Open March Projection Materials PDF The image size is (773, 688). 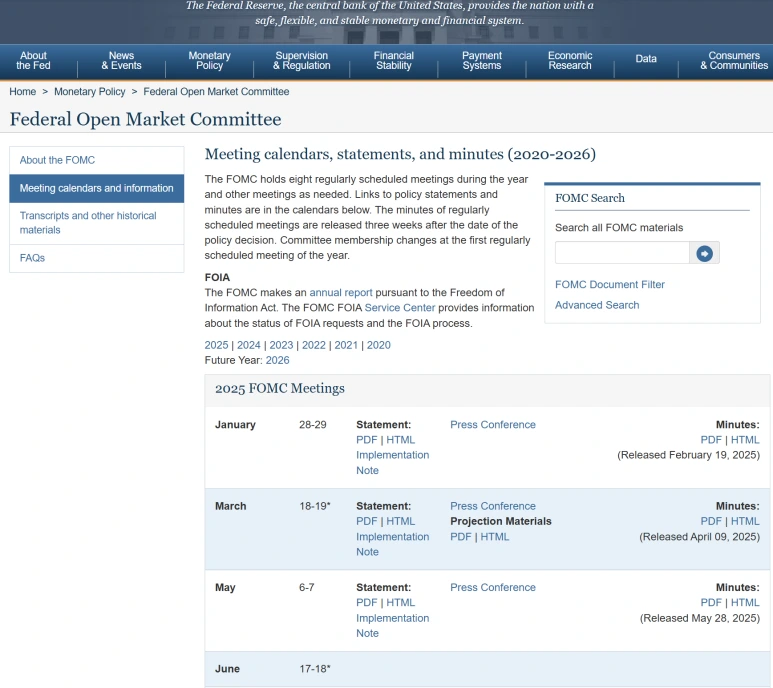pos(460,537)
